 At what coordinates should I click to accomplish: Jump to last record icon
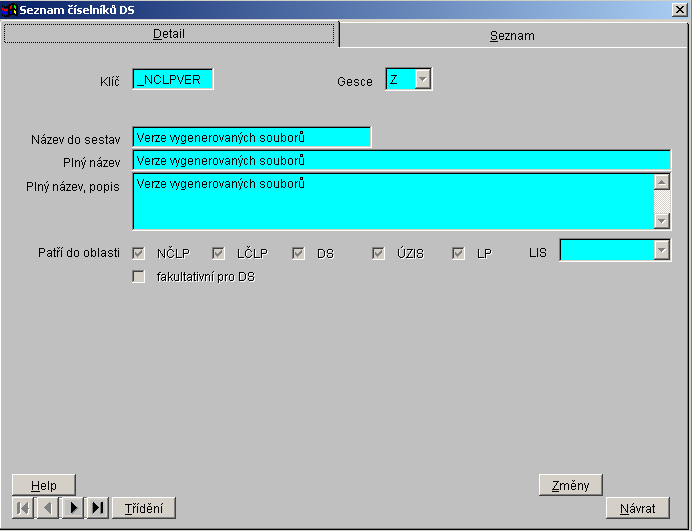click(x=98, y=508)
